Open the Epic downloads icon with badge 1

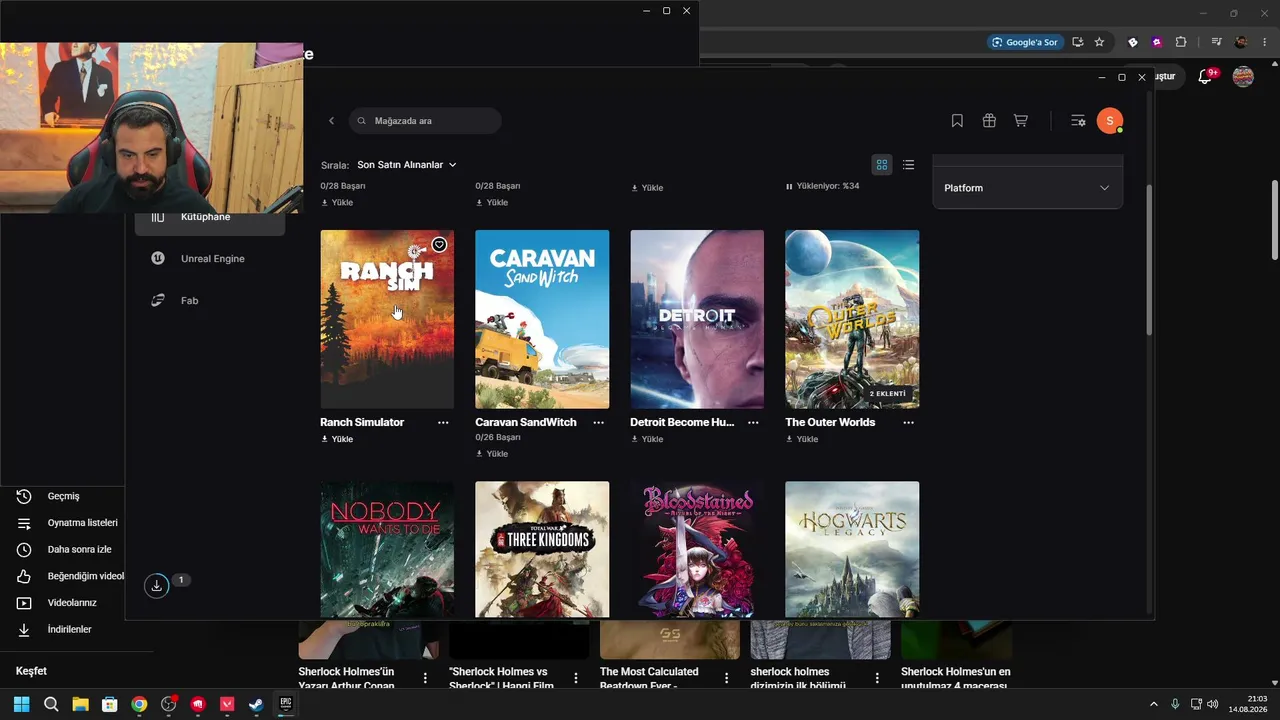click(x=157, y=586)
